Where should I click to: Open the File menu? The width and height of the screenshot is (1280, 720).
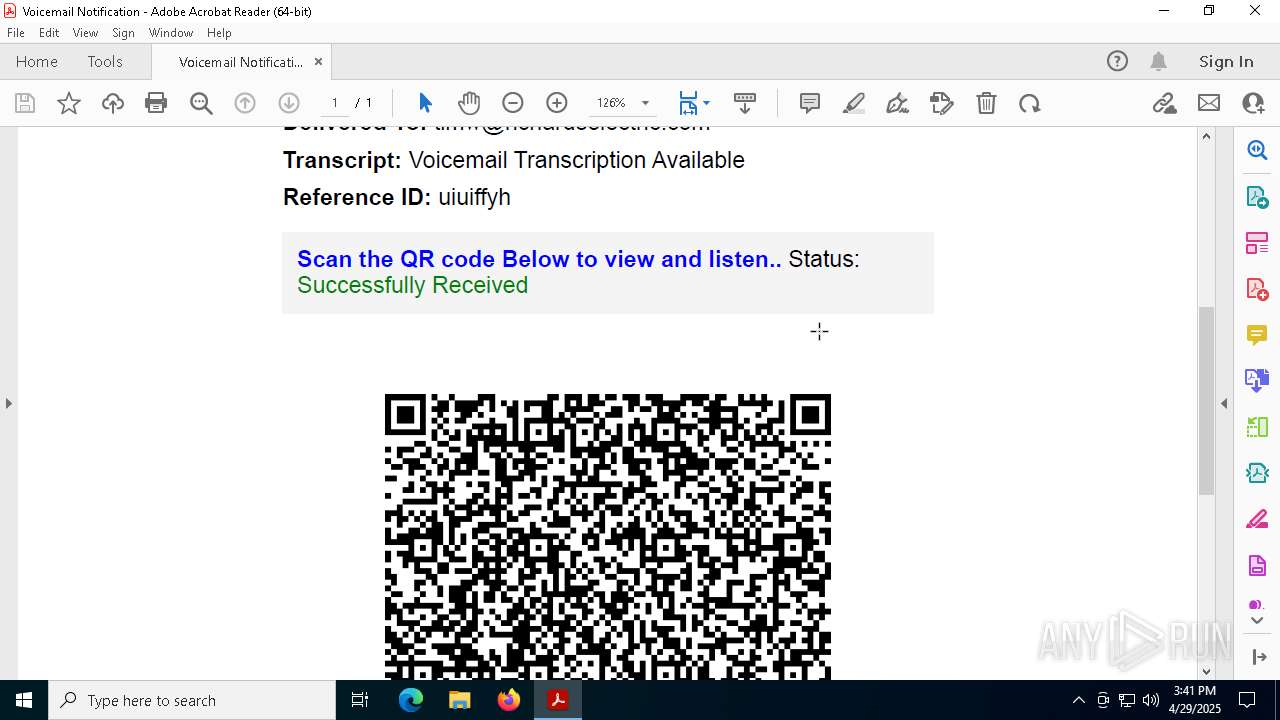(x=16, y=33)
